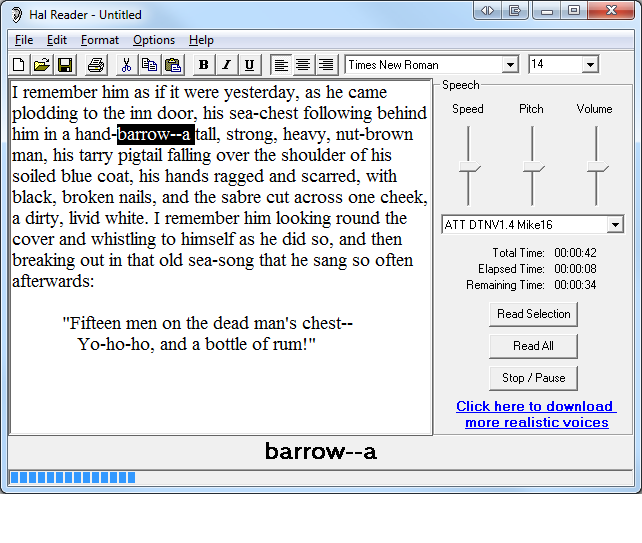Viewport: 642px width, 543px height.
Task: Align text left
Action: point(281,65)
